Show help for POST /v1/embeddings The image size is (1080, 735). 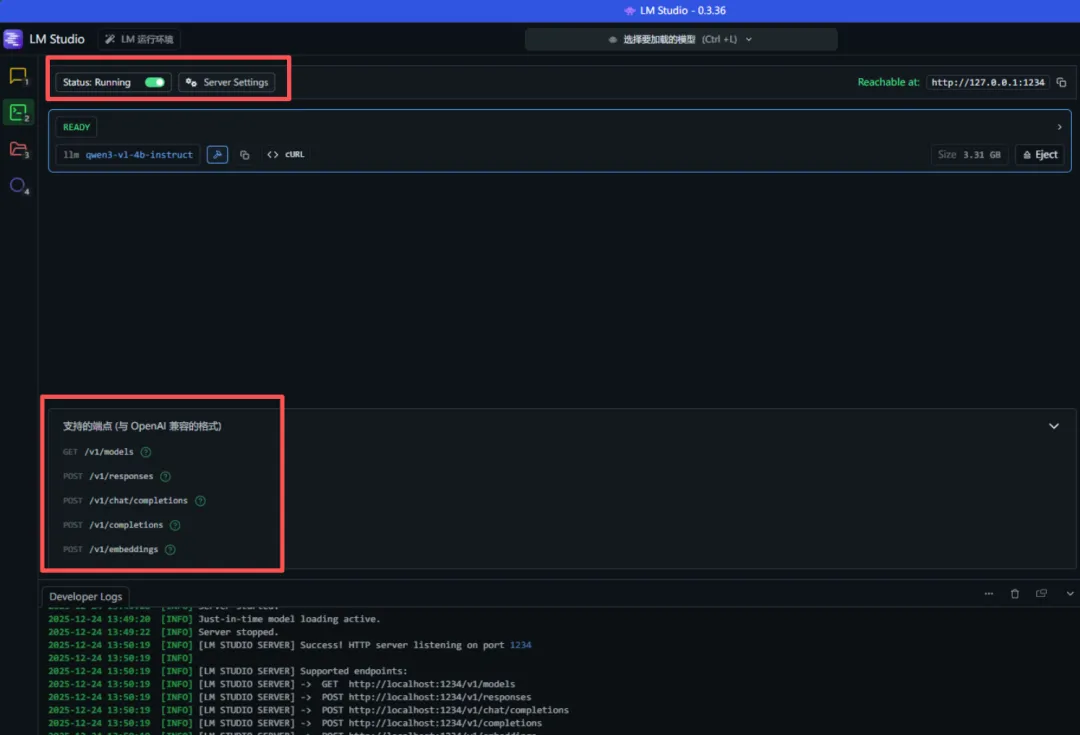[170, 549]
